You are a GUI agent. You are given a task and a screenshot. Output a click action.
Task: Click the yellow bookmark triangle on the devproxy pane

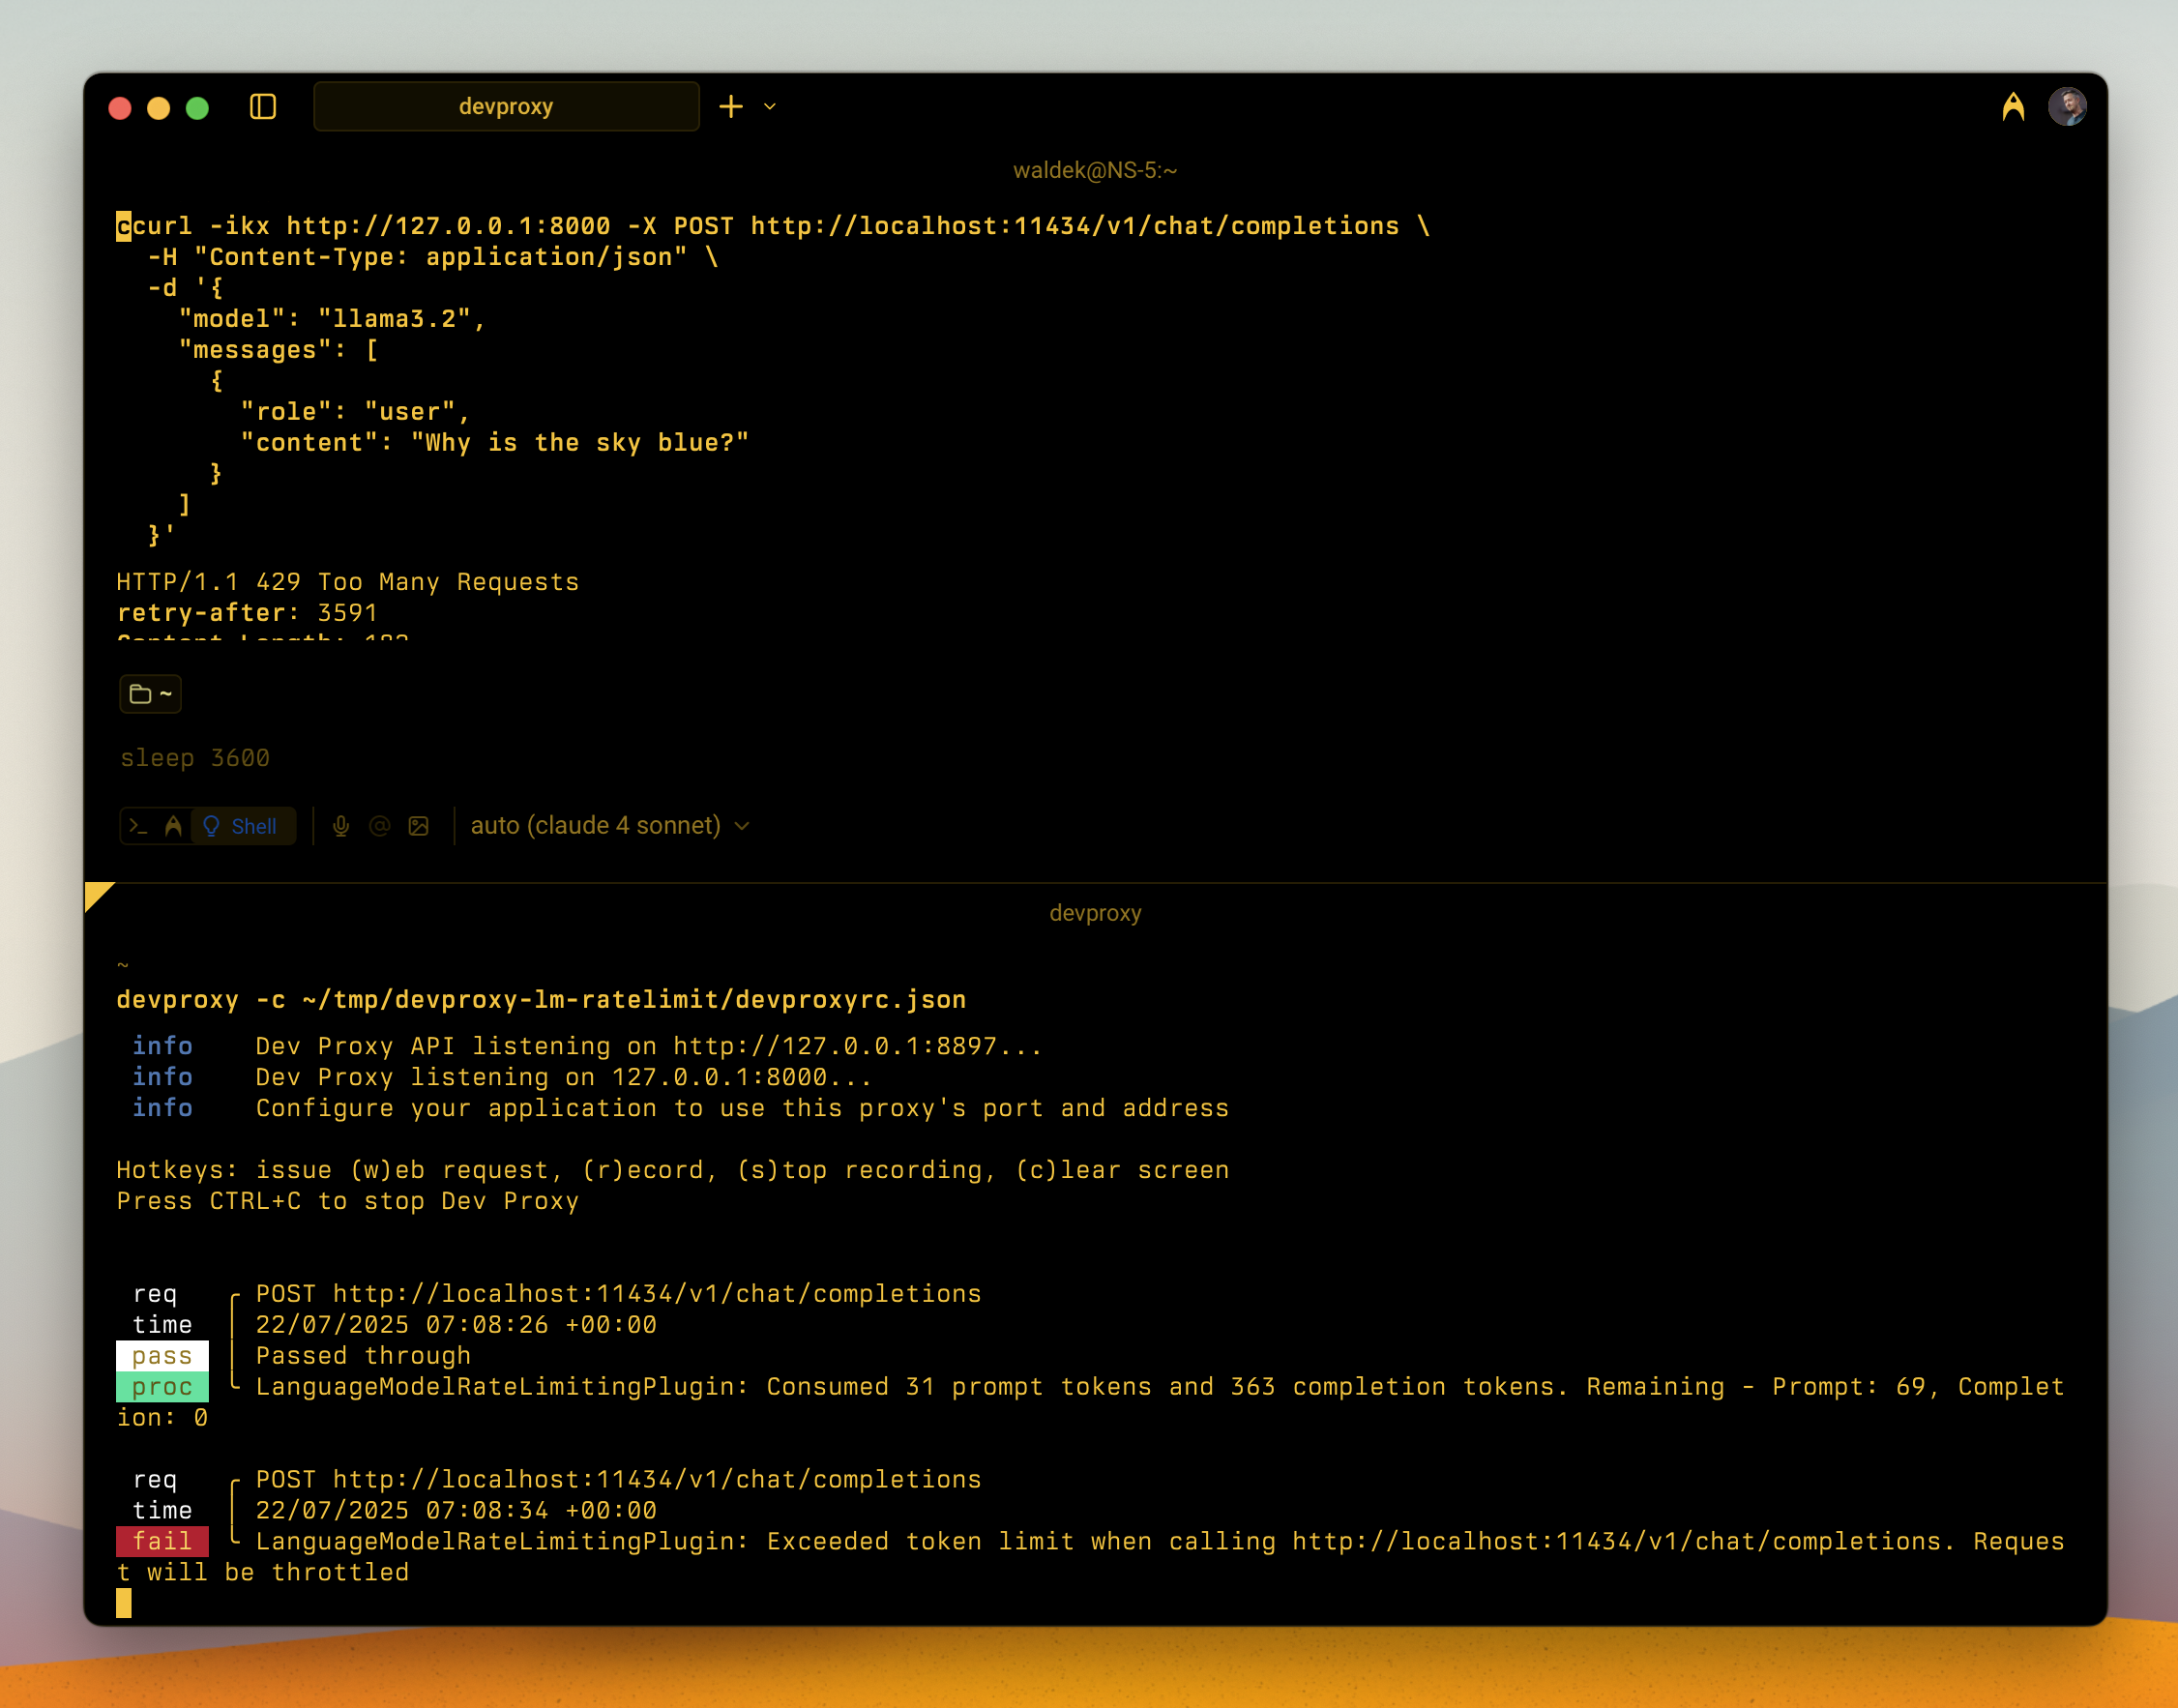click(97, 893)
